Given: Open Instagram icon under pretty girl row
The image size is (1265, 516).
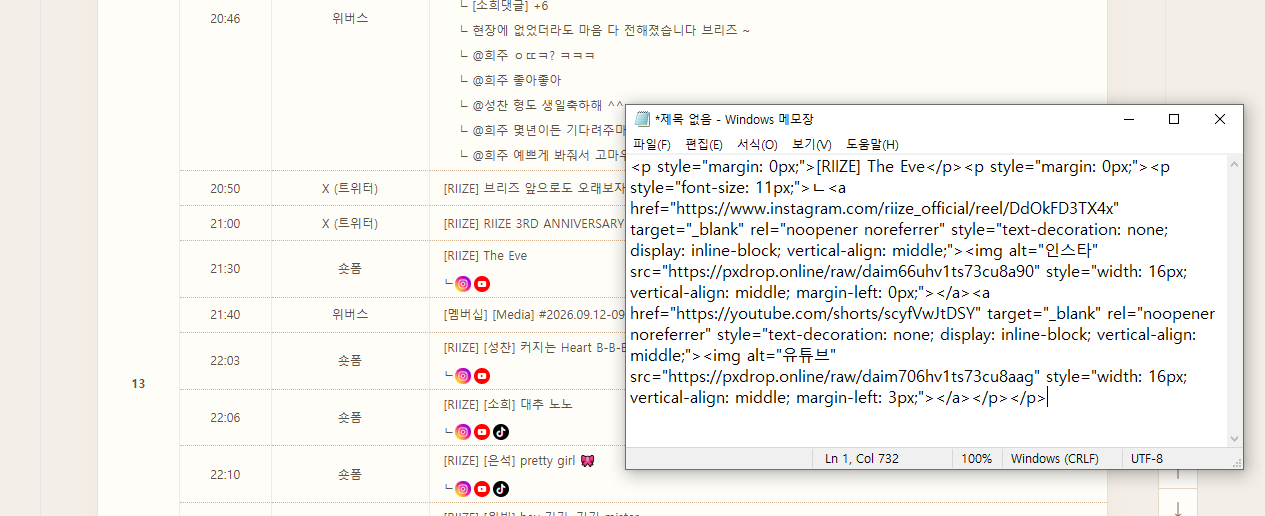Looking at the screenshot, I should coord(463,489).
